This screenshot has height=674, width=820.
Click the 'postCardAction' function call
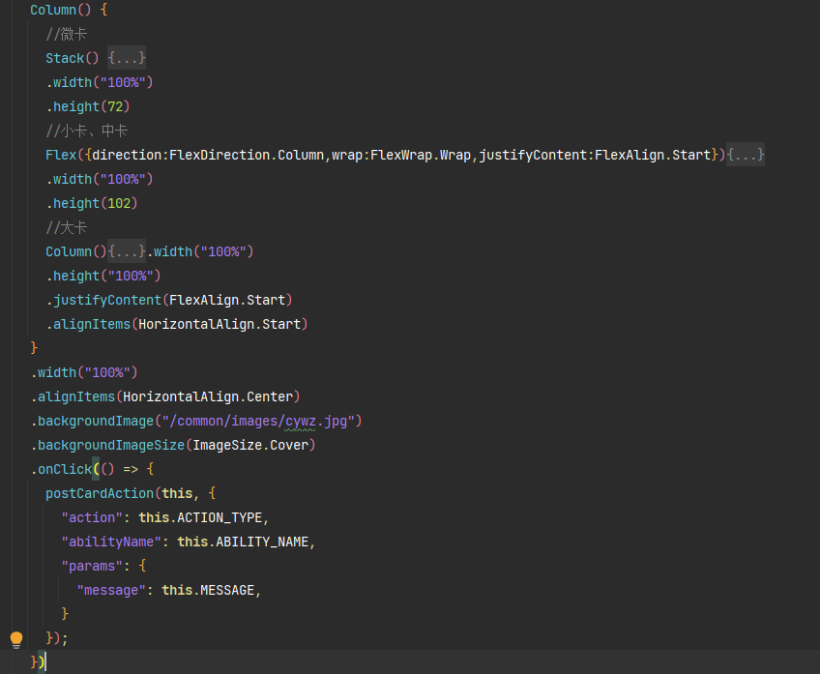pyautogui.click(x=99, y=494)
